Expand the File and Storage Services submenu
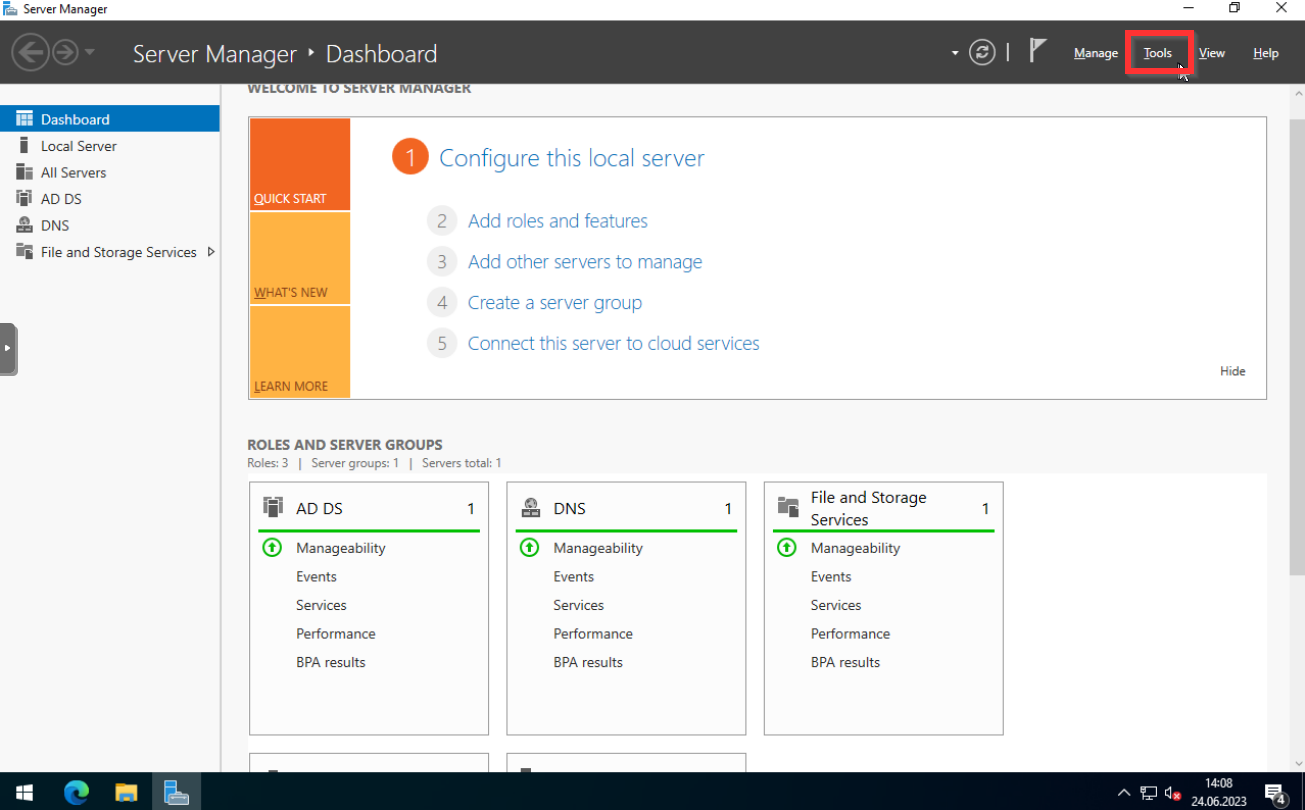The height and width of the screenshot is (810, 1305). point(211,252)
